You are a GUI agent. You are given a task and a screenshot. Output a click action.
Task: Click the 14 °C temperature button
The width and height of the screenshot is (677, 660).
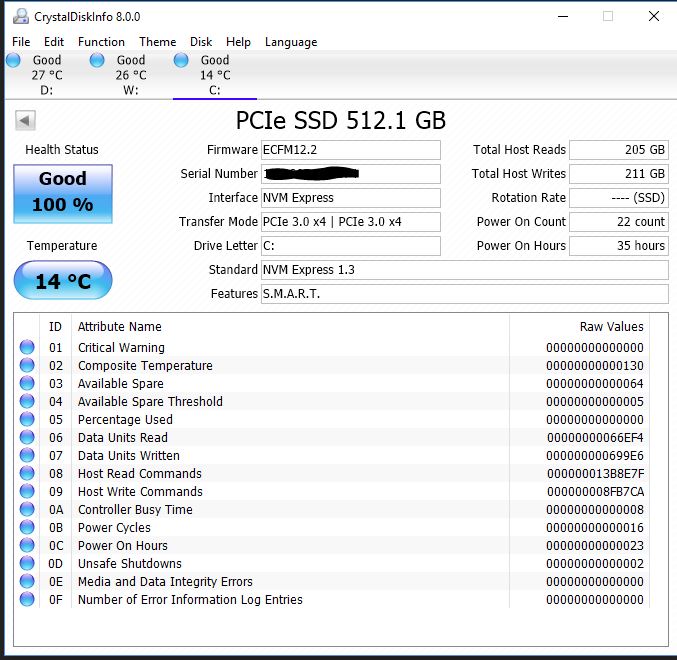click(62, 281)
